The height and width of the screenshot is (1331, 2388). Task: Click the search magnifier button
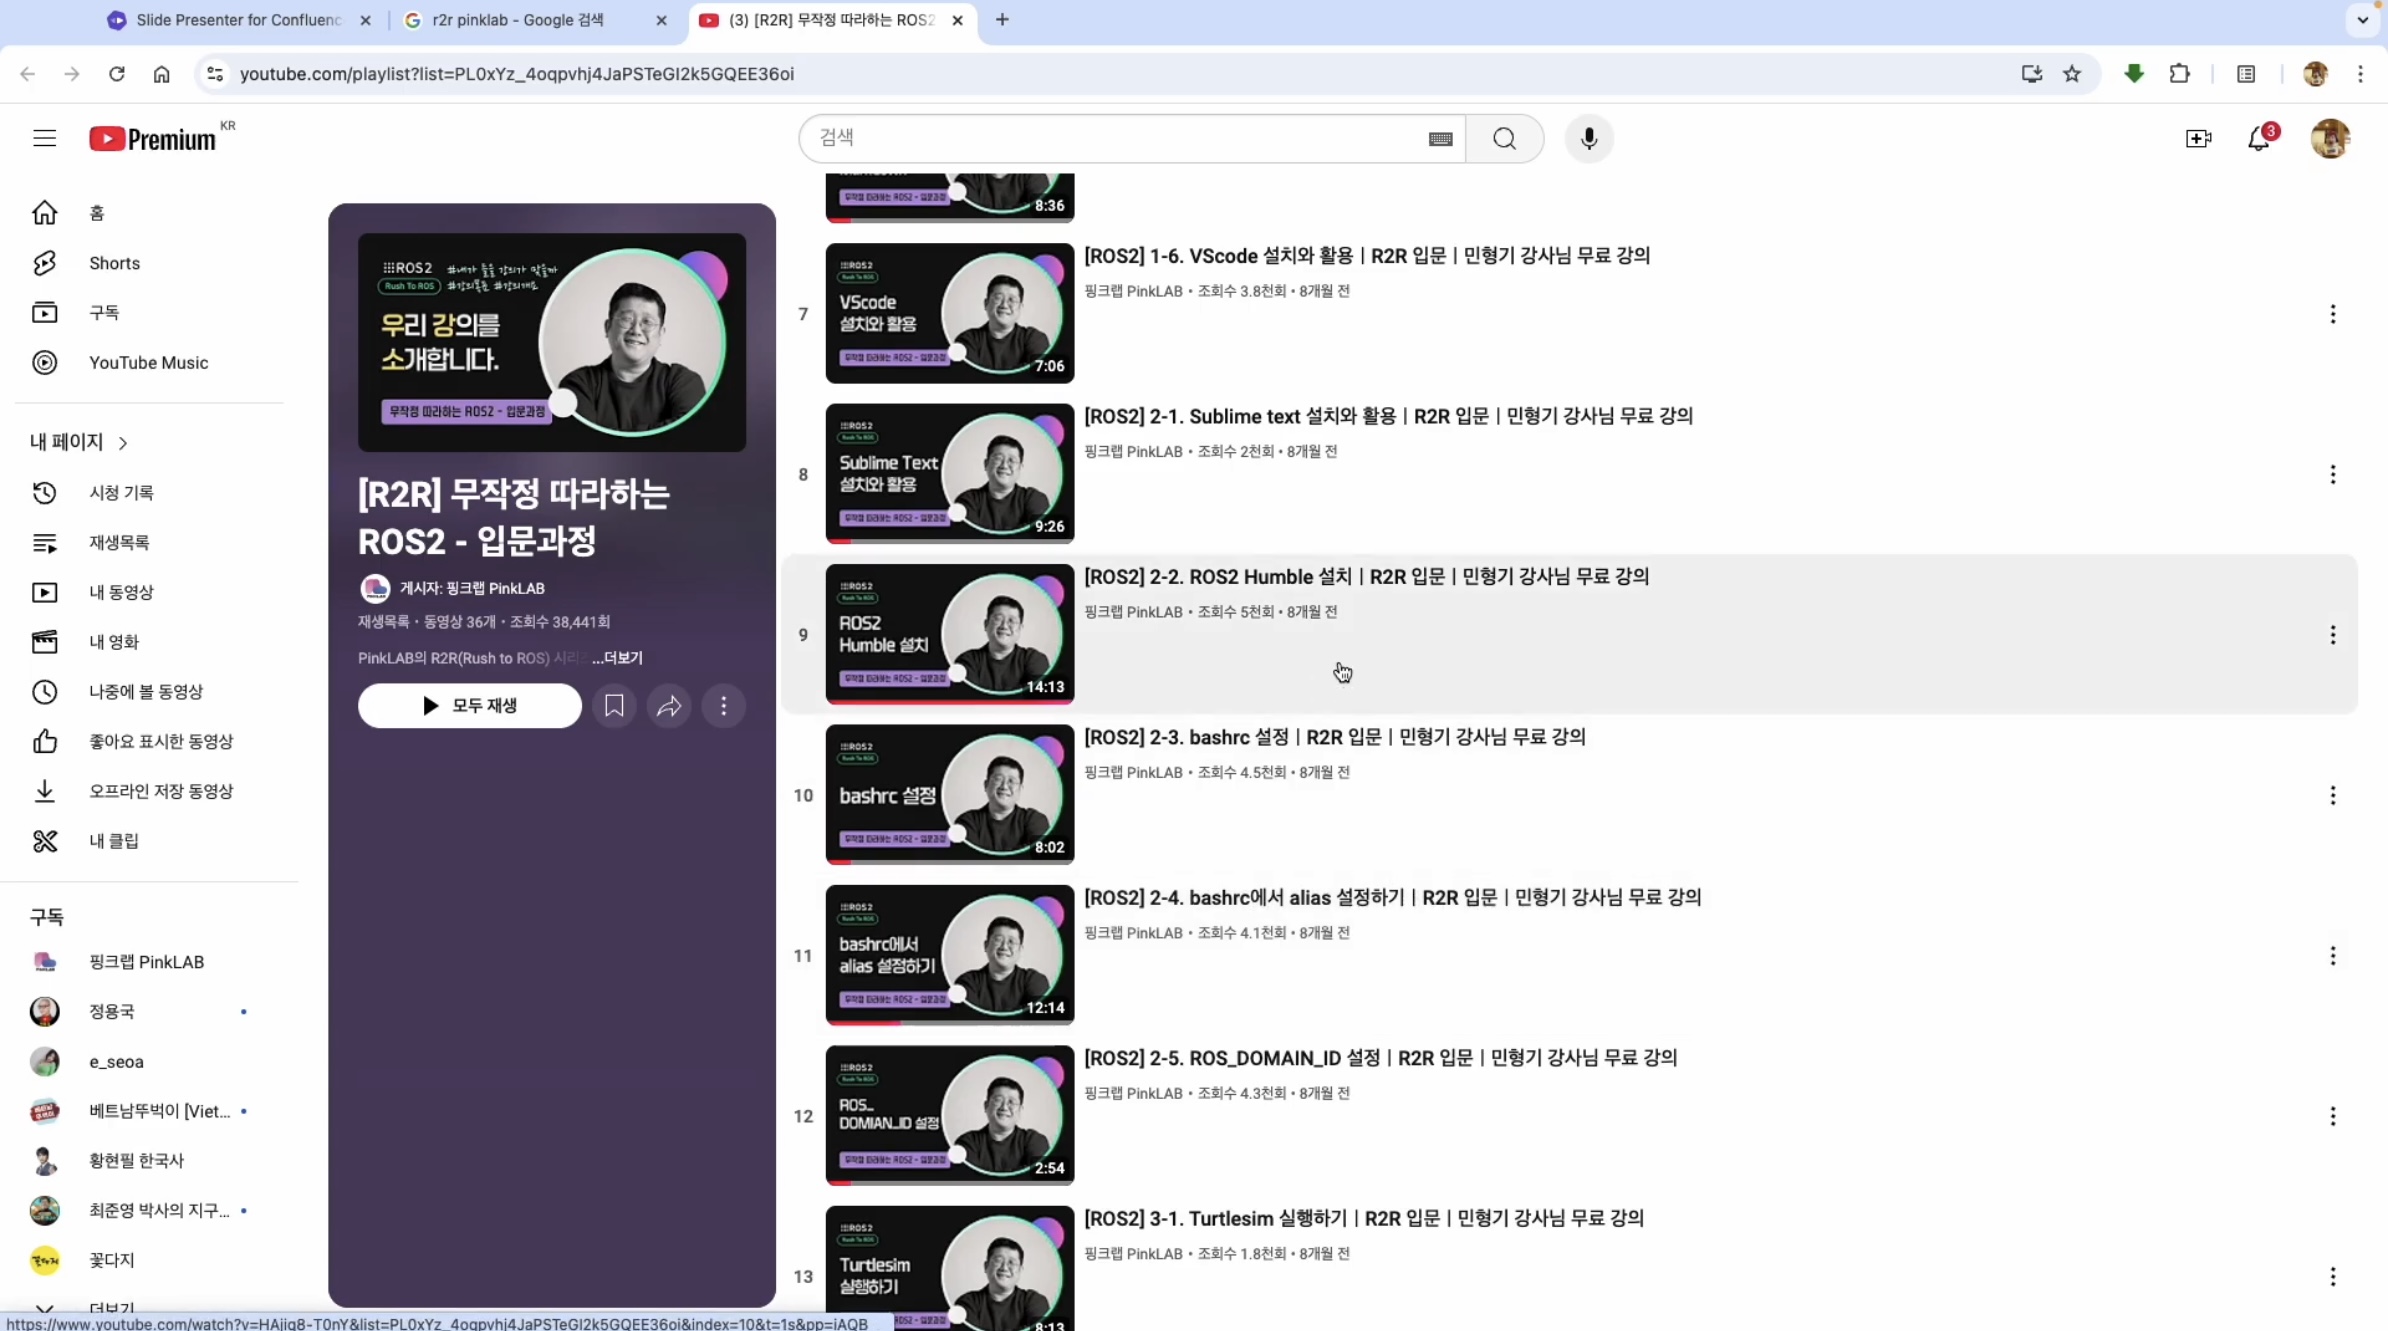tap(1504, 138)
